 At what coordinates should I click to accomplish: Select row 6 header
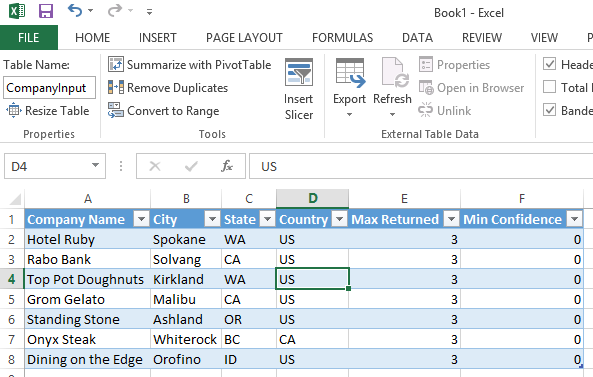(x=12, y=320)
